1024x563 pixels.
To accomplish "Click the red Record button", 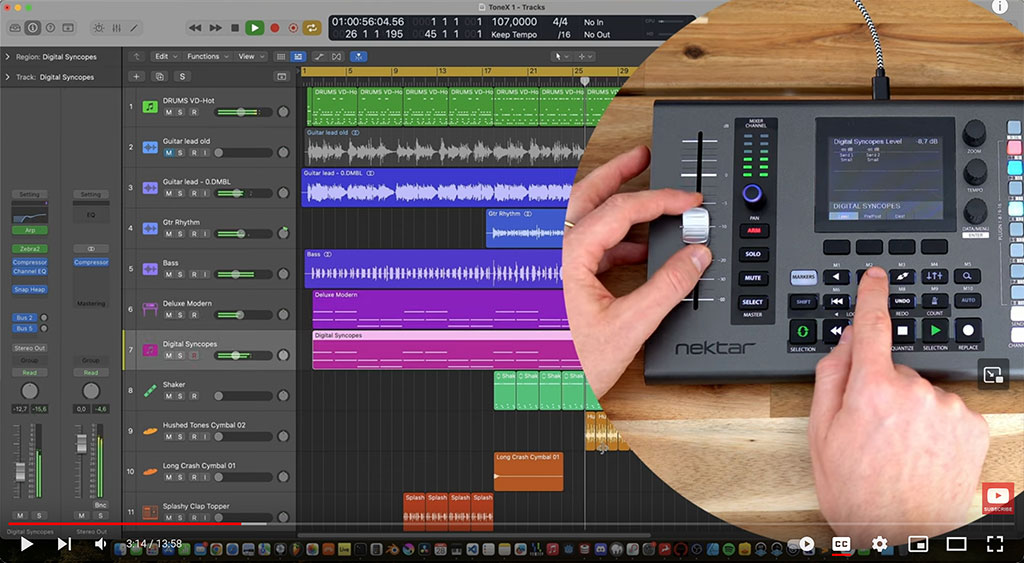I will point(275,28).
